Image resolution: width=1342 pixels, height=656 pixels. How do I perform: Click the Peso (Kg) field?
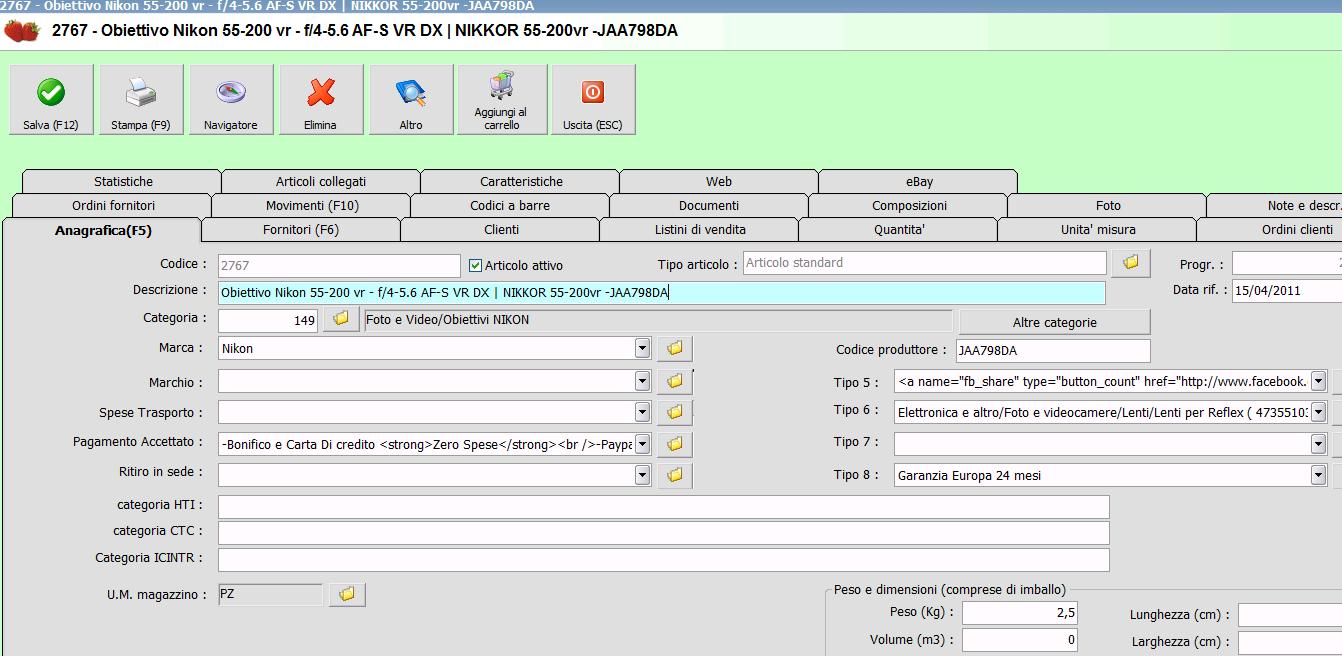1020,613
